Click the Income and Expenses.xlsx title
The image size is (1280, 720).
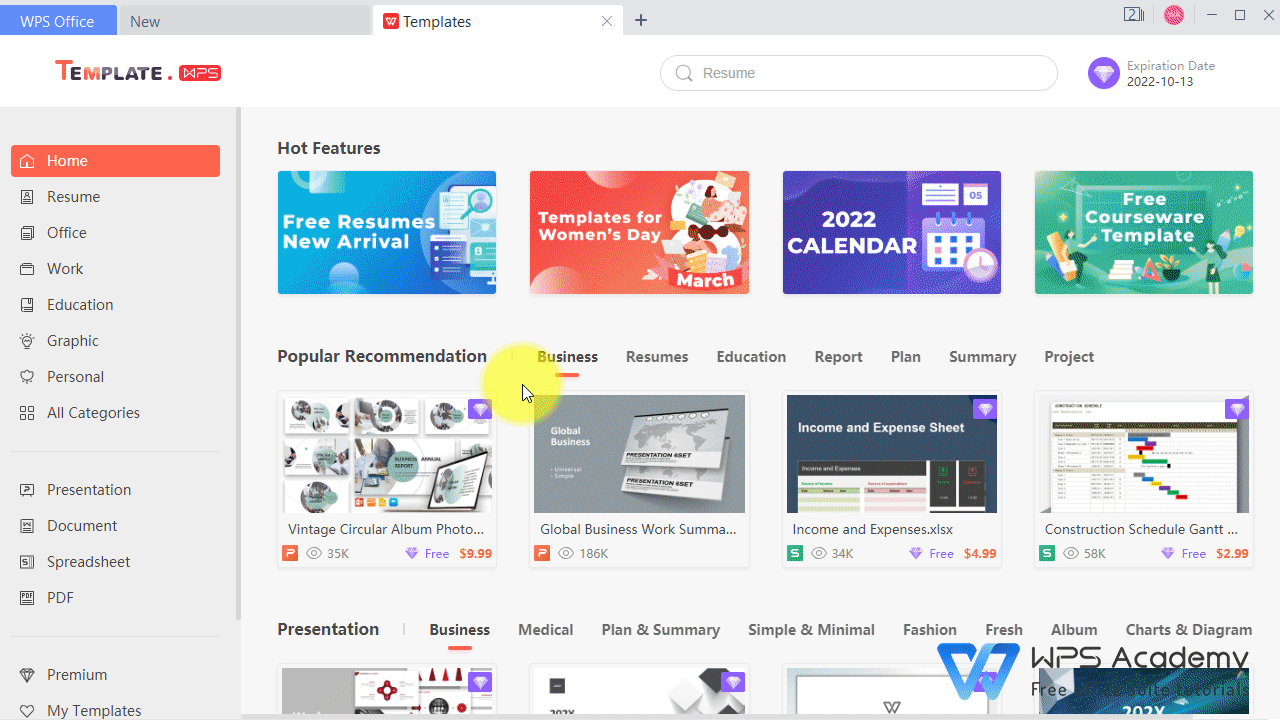pyautogui.click(x=873, y=529)
